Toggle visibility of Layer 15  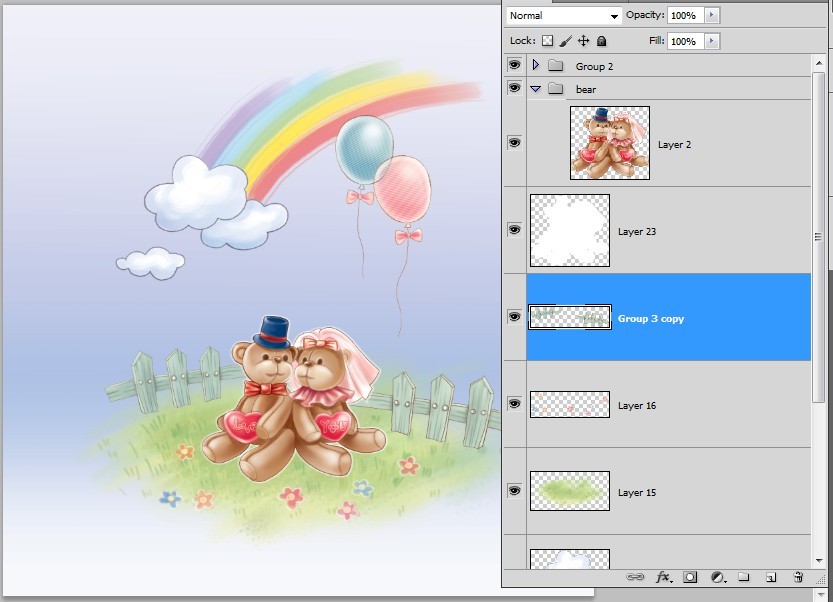point(514,490)
